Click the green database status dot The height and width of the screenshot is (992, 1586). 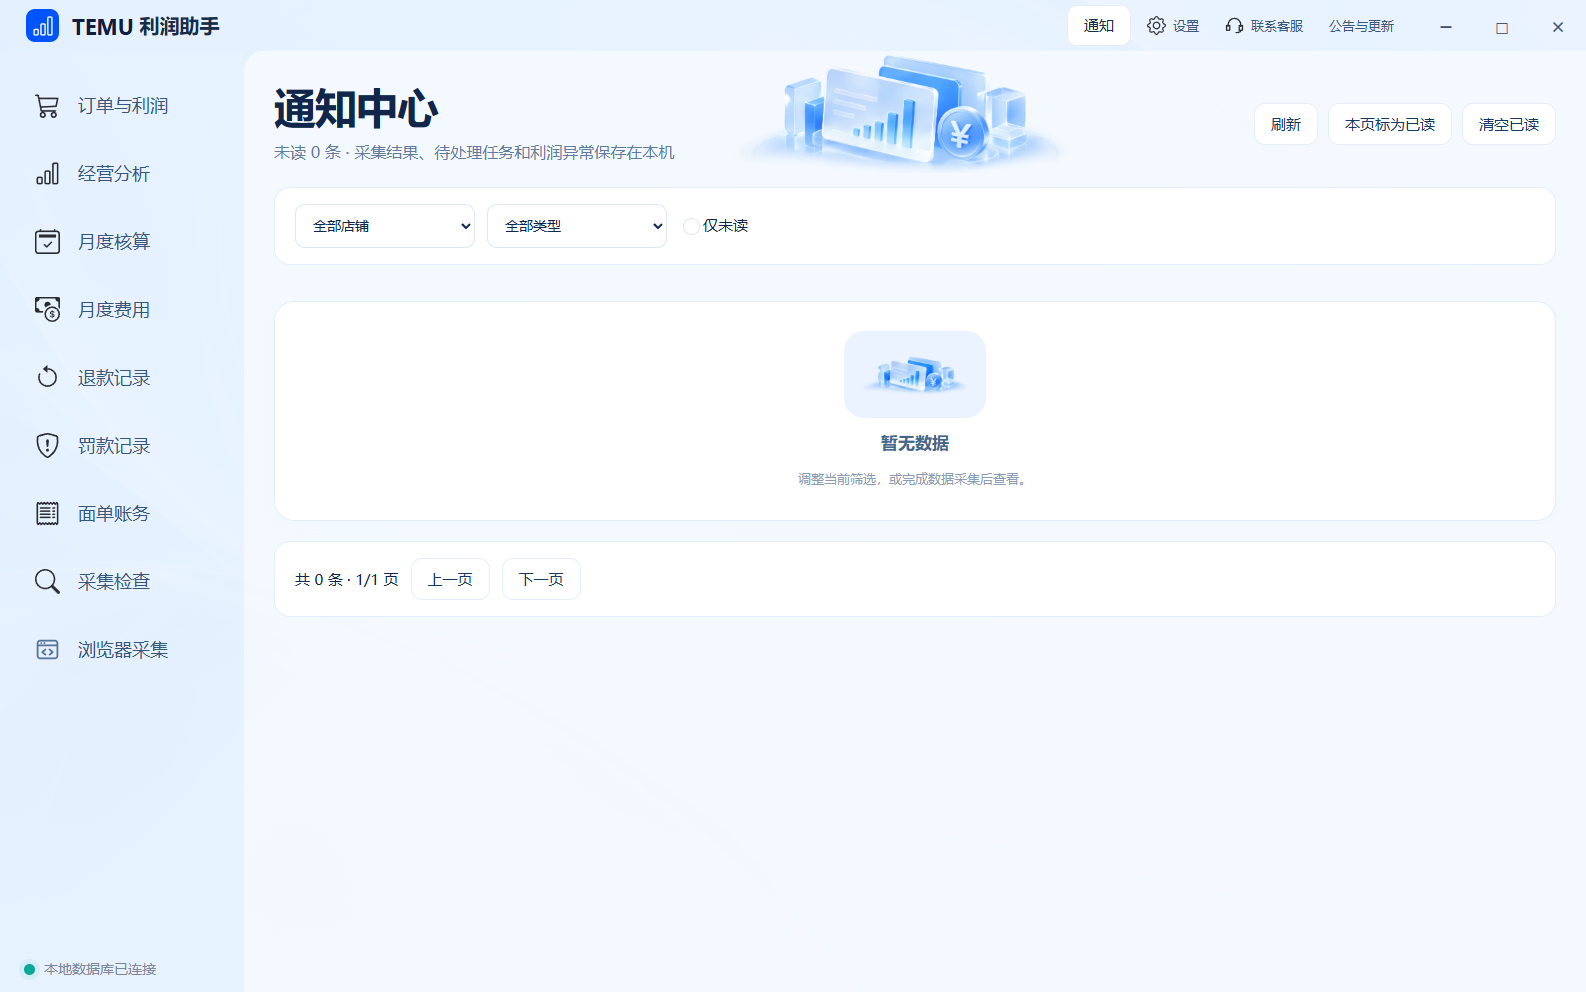pyautogui.click(x=30, y=969)
